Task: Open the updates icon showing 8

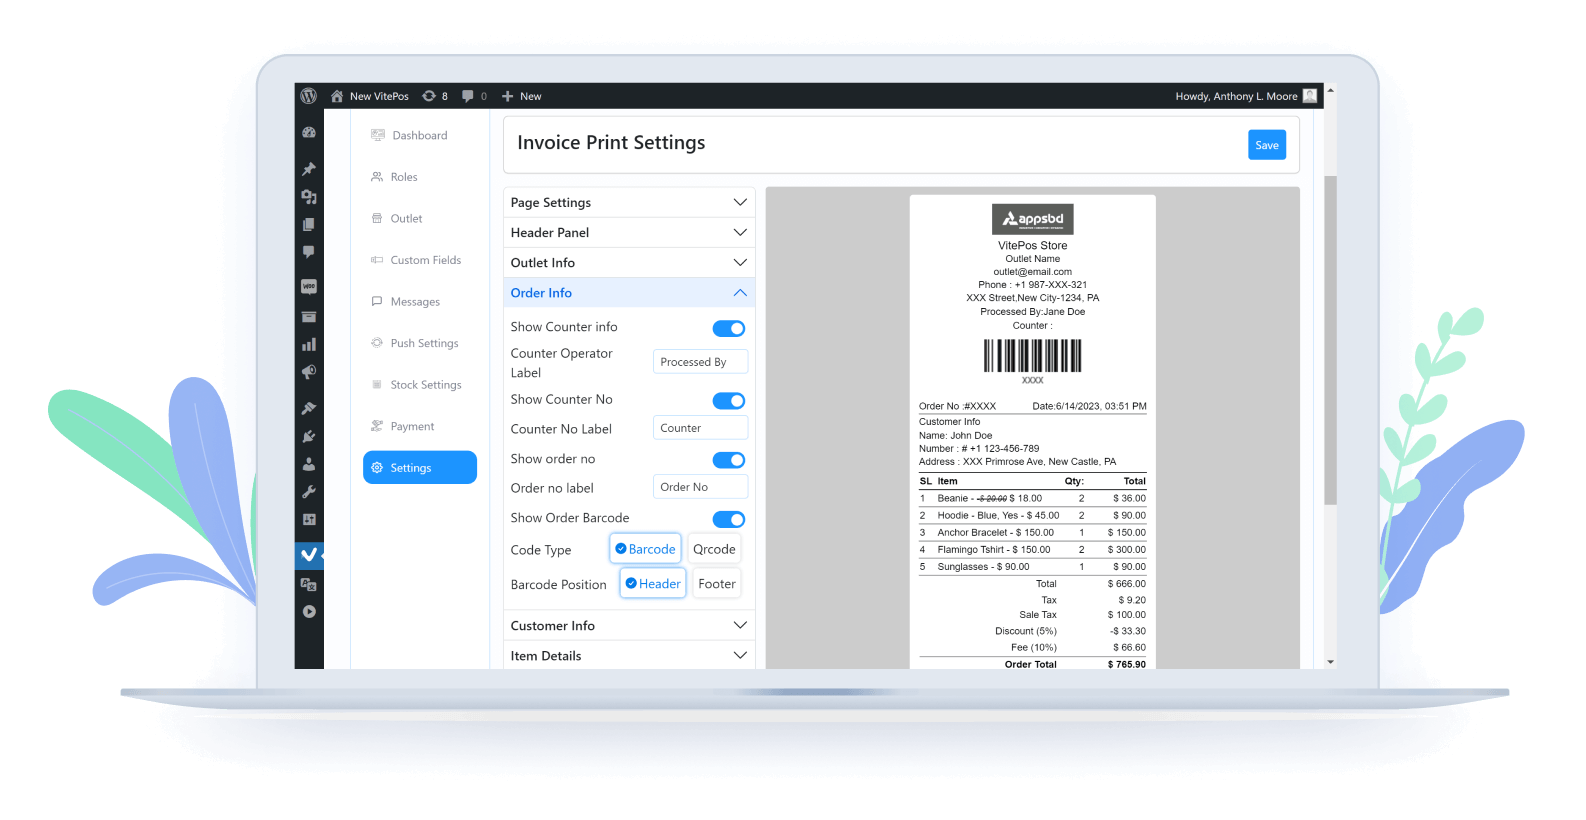Action: click(429, 96)
